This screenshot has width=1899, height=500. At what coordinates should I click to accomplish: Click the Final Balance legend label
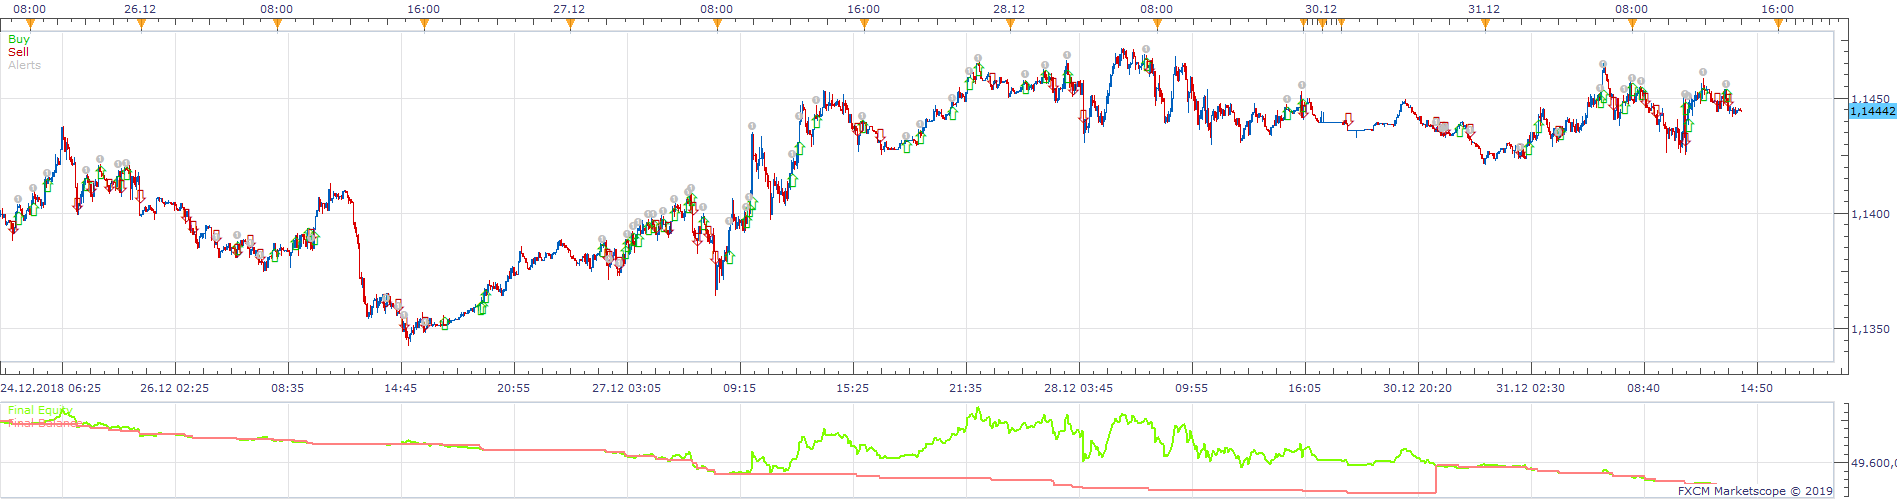pyautogui.click(x=44, y=423)
